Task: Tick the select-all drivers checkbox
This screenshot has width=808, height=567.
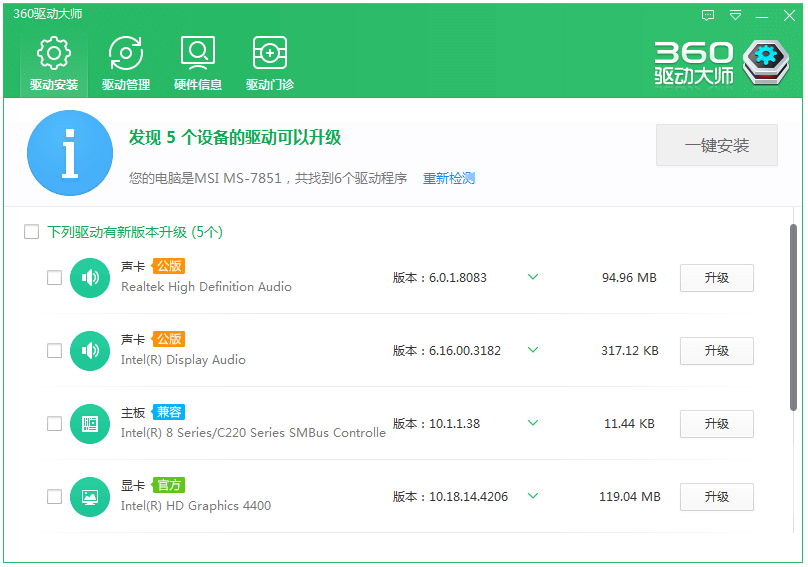Action: 31,232
